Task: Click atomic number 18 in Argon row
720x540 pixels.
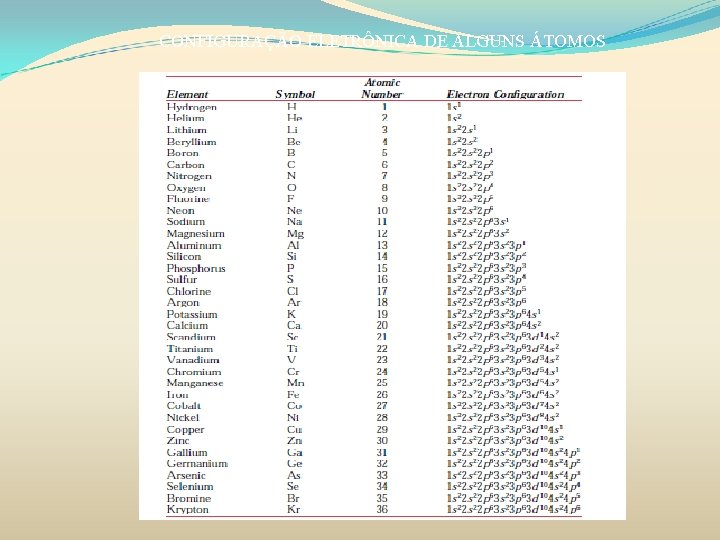Action: pyautogui.click(x=382, y=303)
